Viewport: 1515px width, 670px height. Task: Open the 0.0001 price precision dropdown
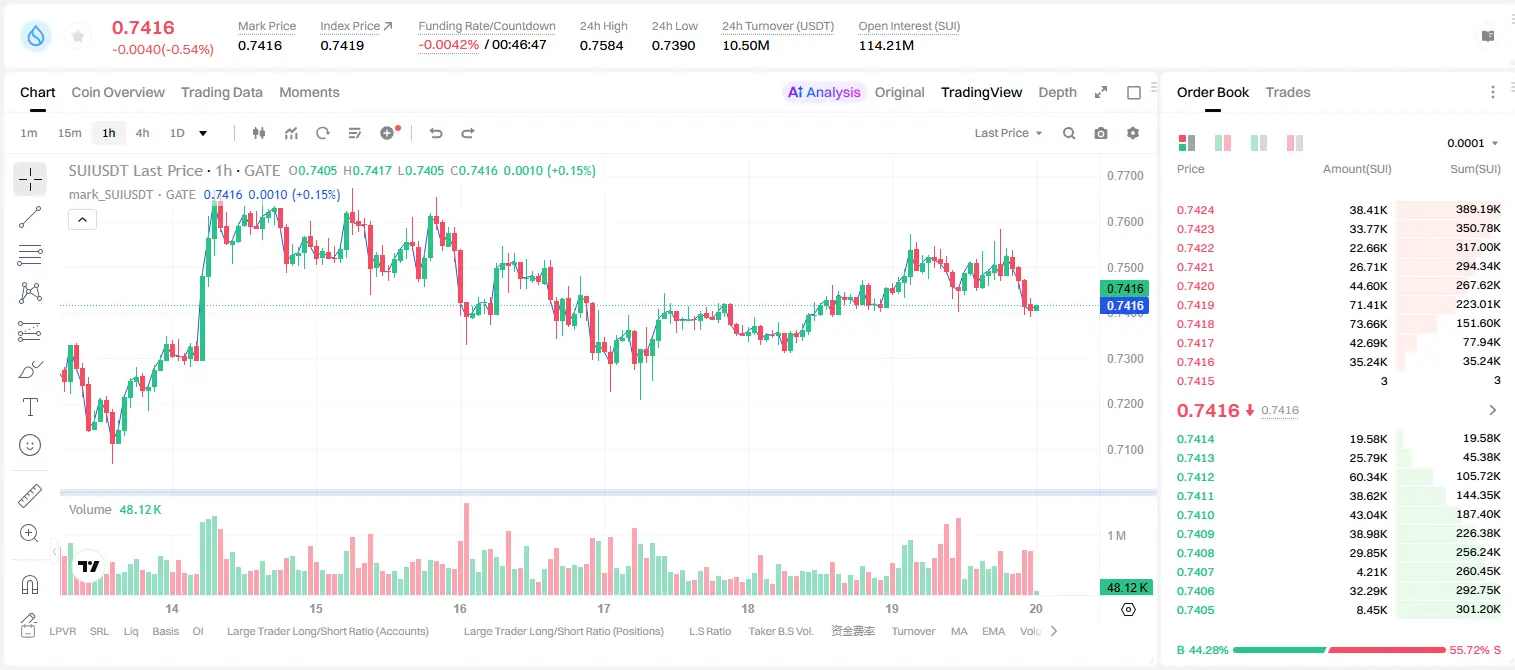1473,143
